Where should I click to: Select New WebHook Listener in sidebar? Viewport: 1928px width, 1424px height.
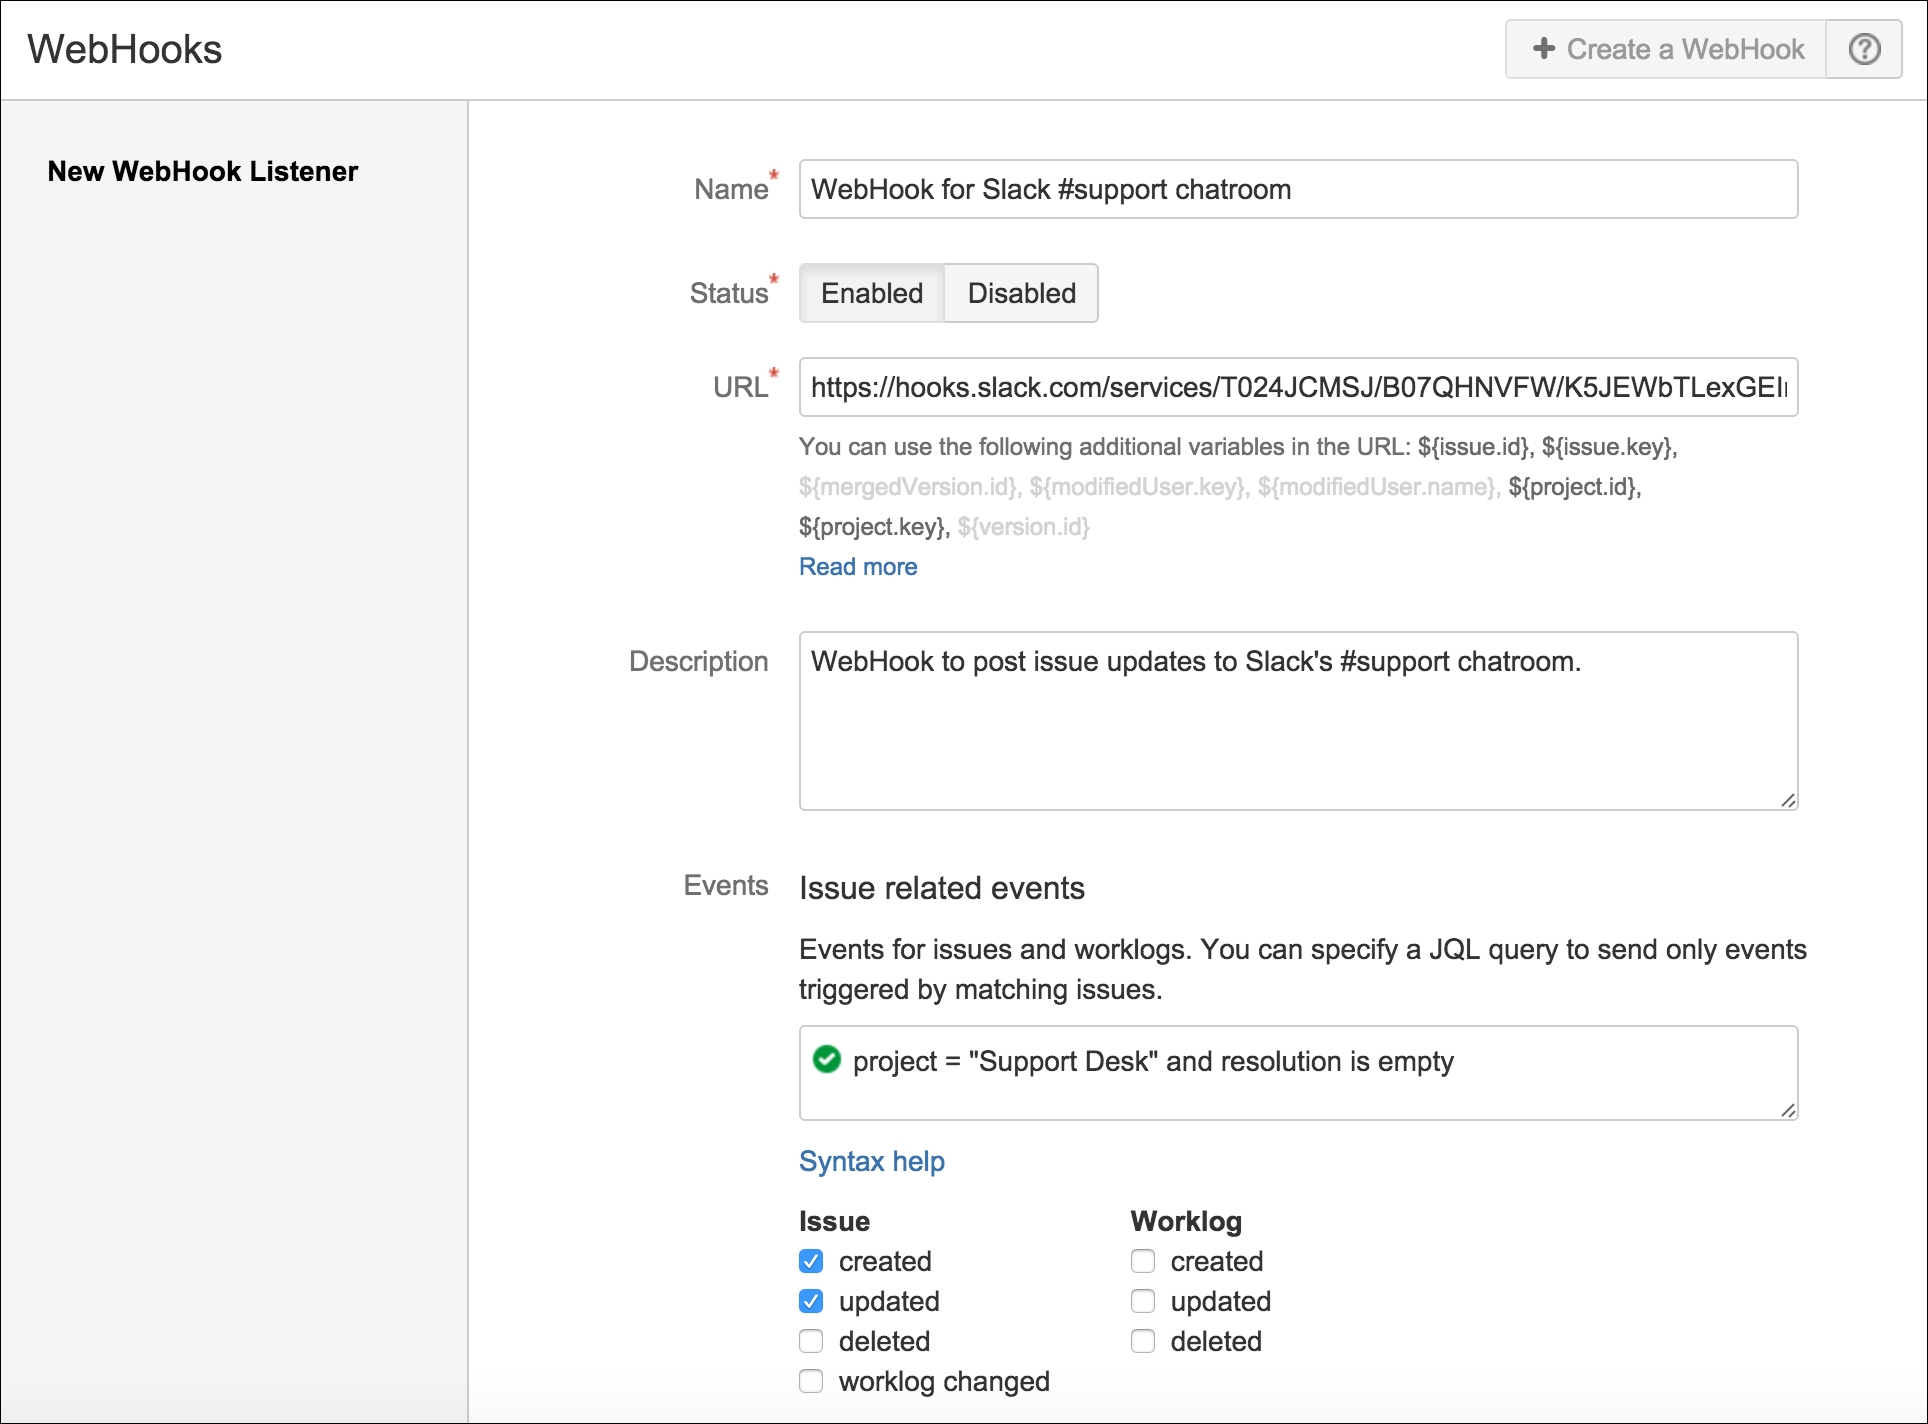(203, 171)
